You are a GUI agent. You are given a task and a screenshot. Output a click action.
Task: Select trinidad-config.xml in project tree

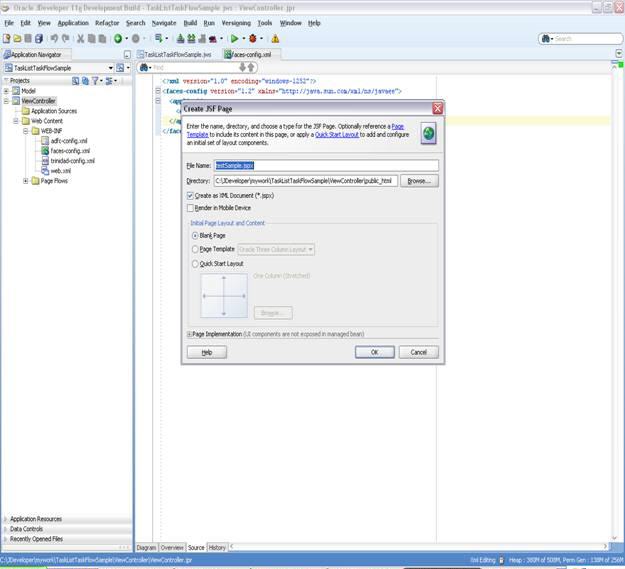click(x=73, y=161)
